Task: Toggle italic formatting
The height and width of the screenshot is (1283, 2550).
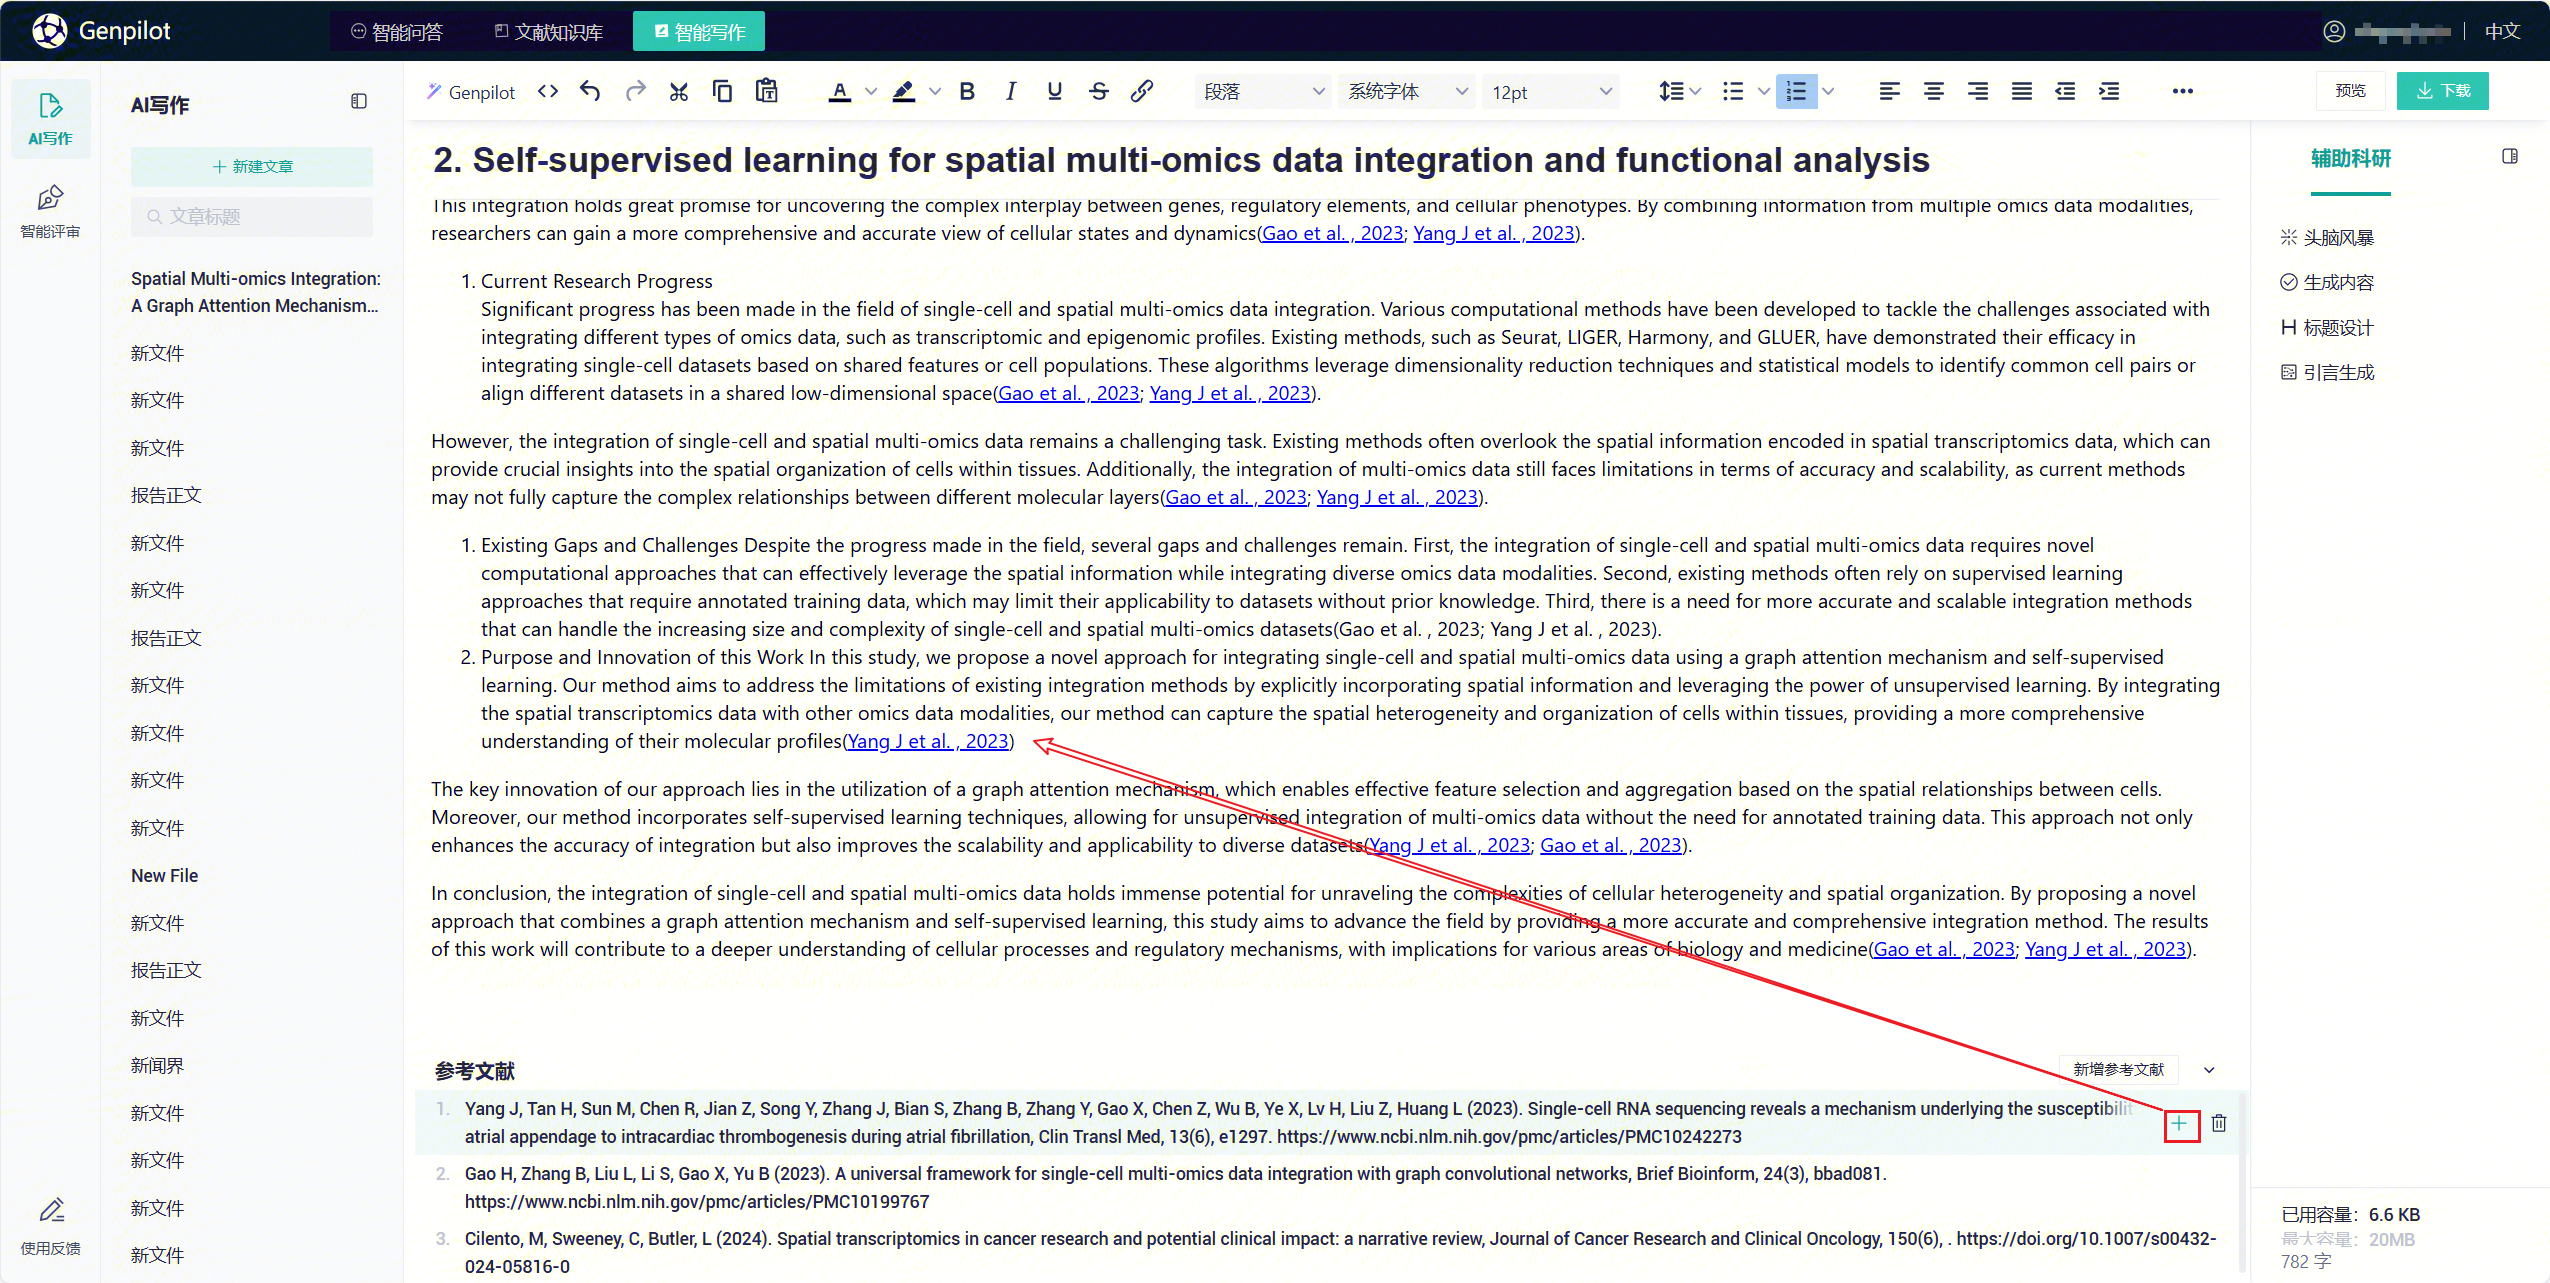Action: click(x=1011, y=92)
